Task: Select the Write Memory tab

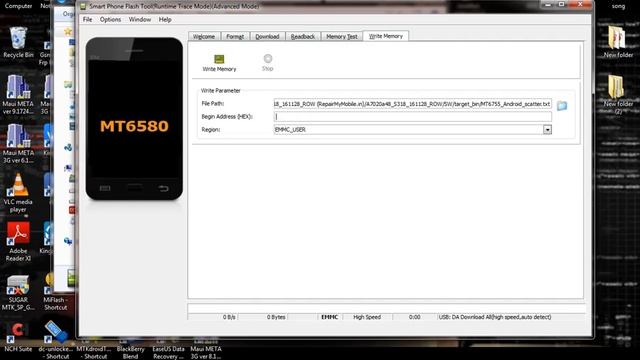Action: [386, 36]
